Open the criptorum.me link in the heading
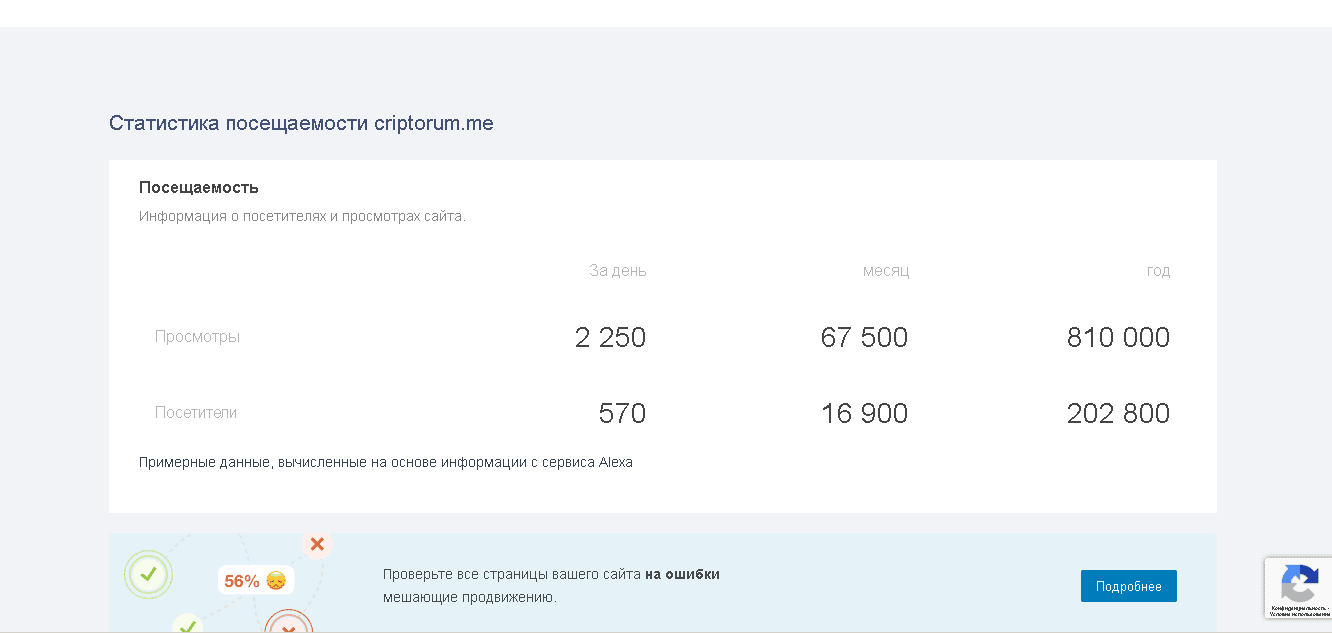Image resolution: width=1332 pixels, height=633 pixels. pyautogui.click(x=434, y=123)
